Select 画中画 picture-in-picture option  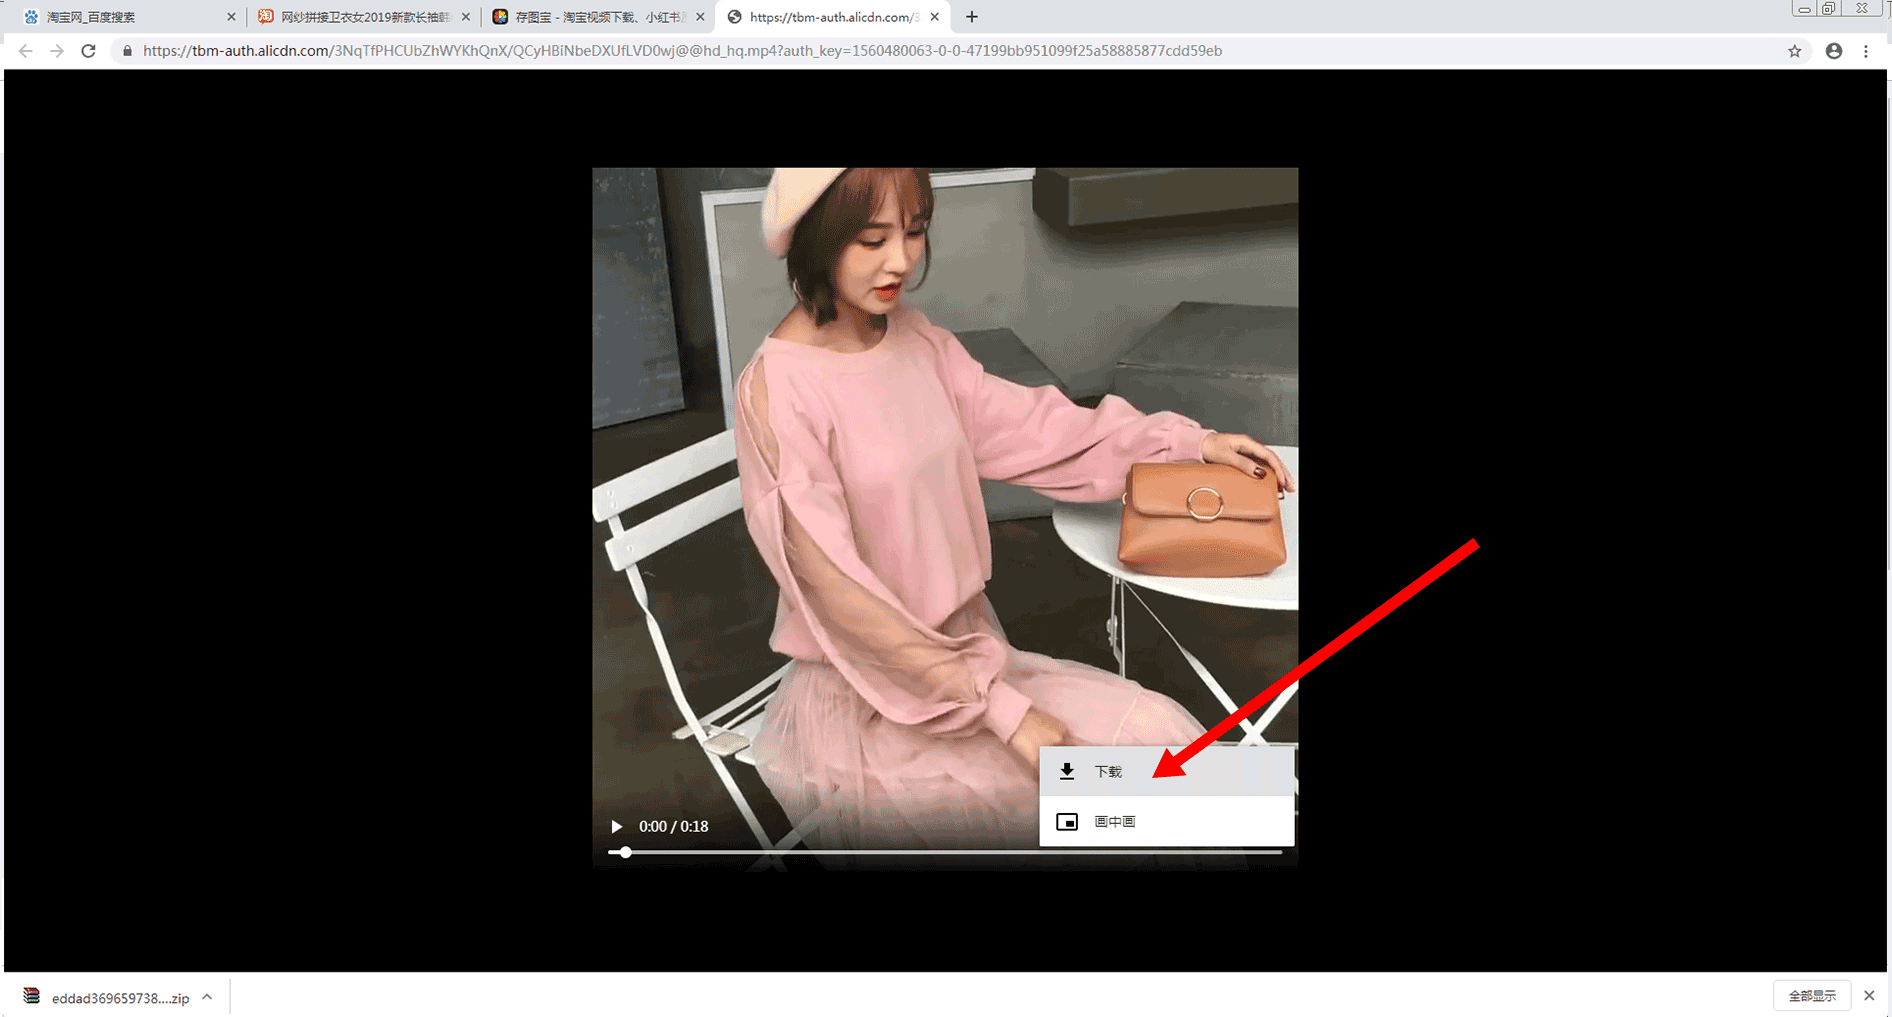1114,822
